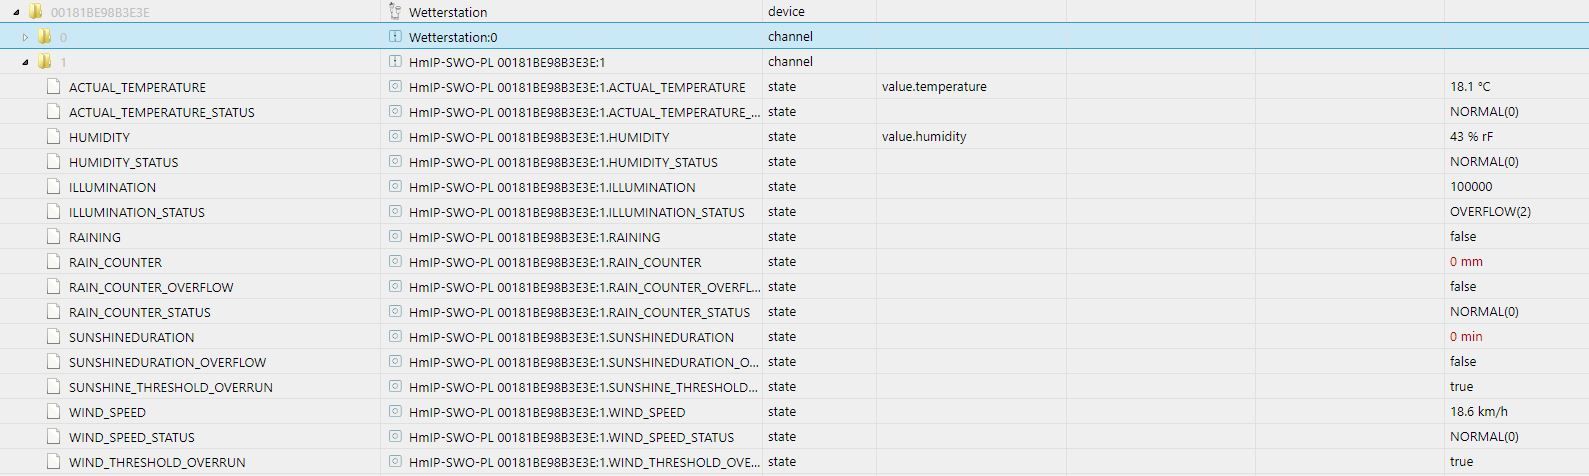Image resolution: width=1589 pixels, height=476 pixels.
Task: Click the file icon of SUNSHINEDURATION
Action: click(x=54, y=337)
